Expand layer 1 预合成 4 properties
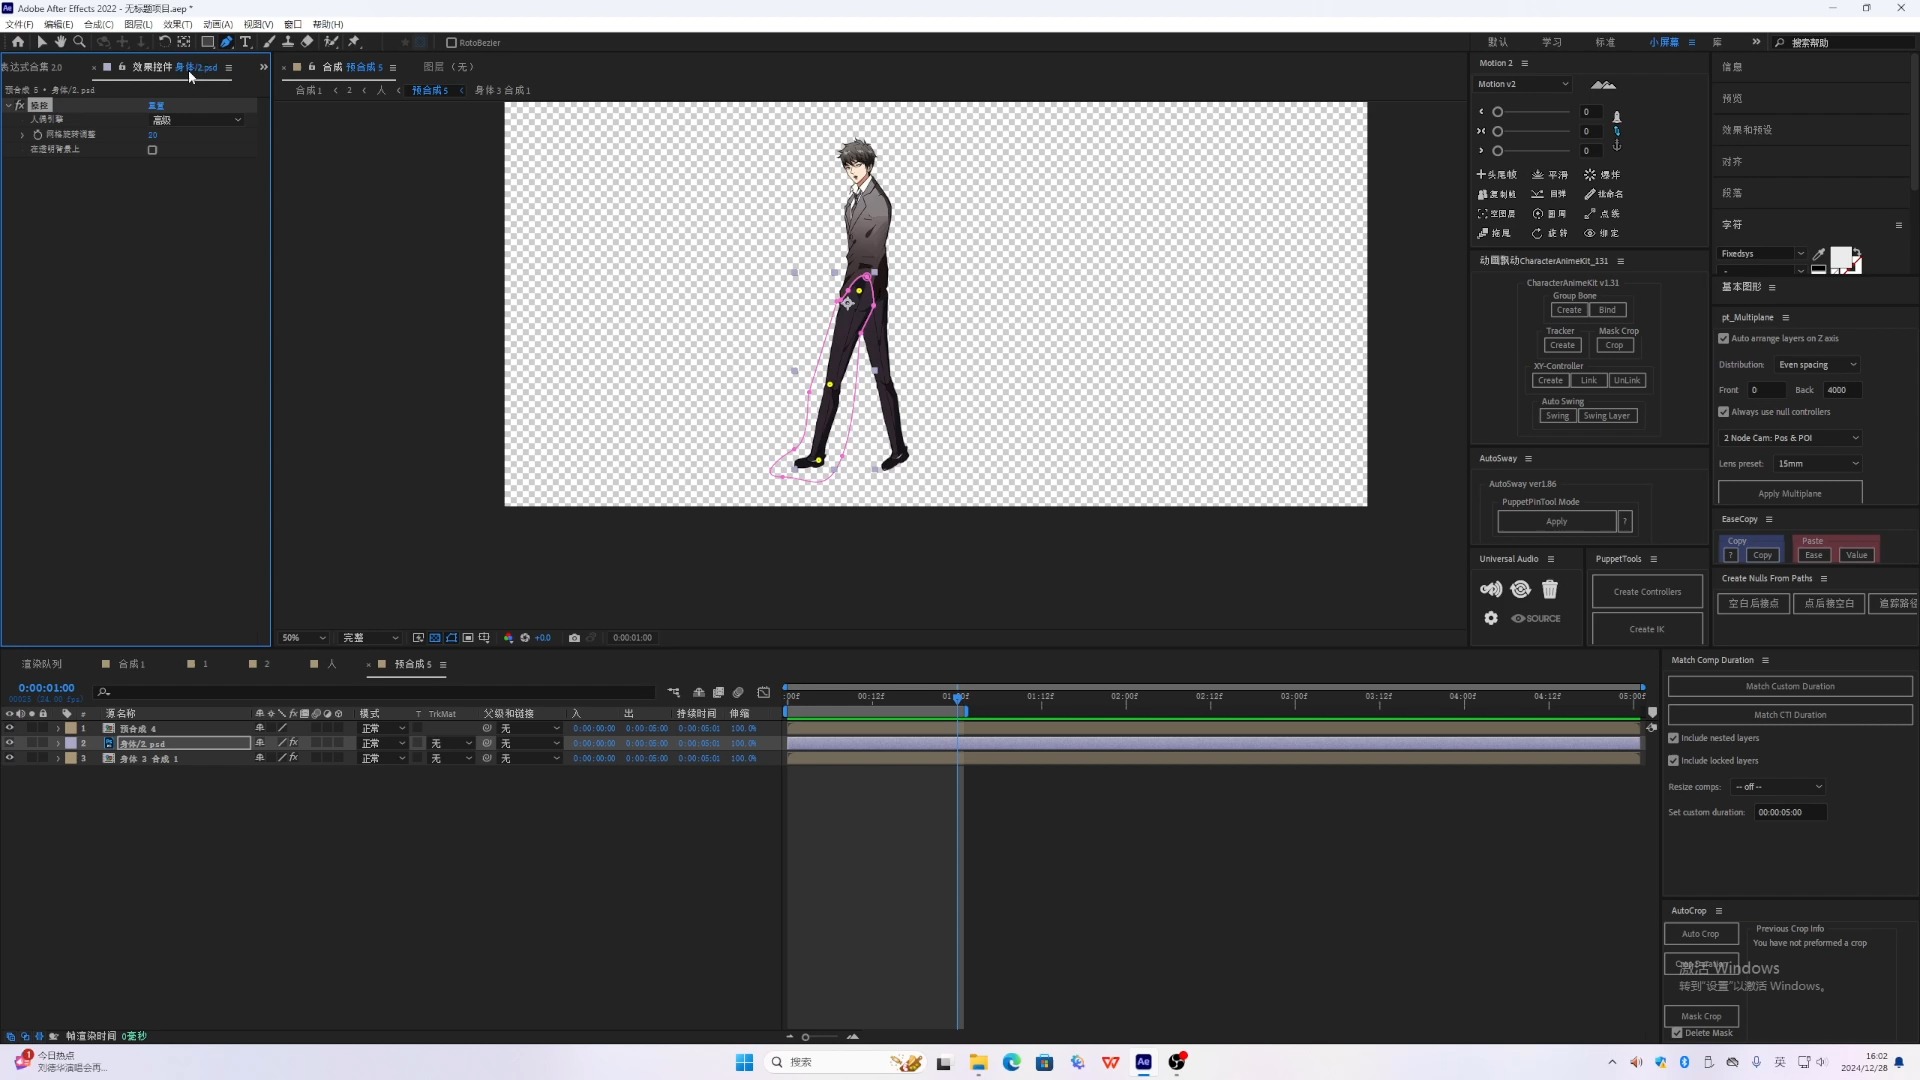 [58, 729]
